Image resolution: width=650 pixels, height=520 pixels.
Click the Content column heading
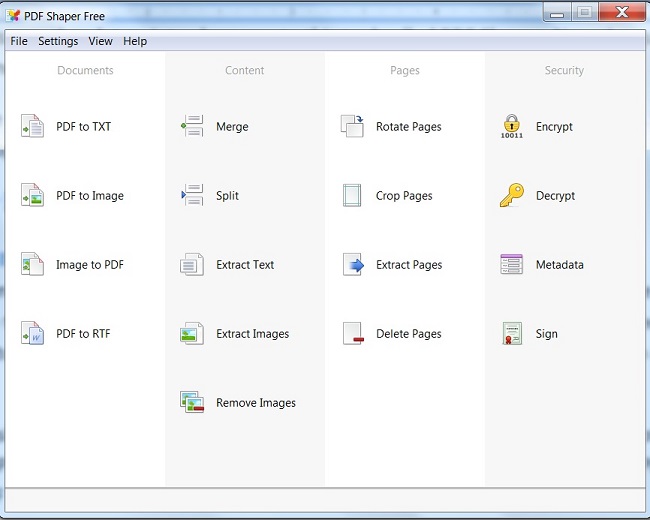tap(245, 70)
